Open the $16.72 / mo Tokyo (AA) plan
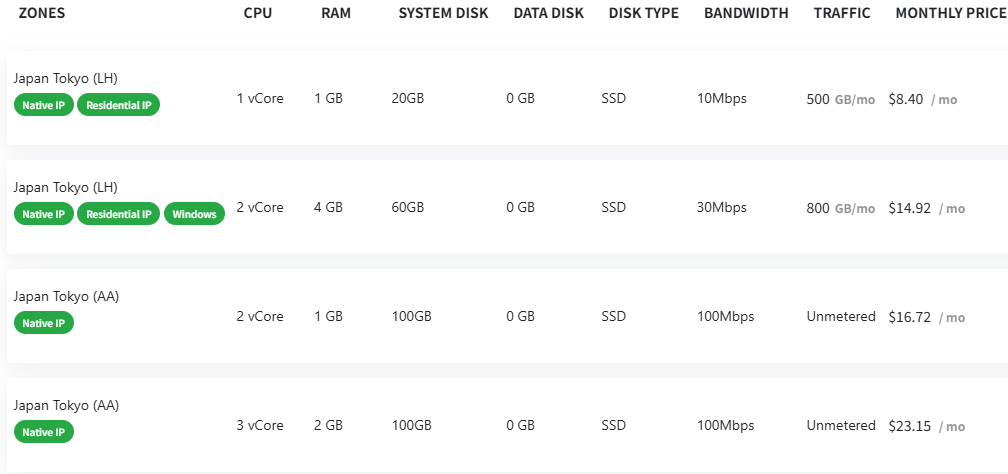The width and height of the screenshot is (1008, 474). click(x=926, y=317)
